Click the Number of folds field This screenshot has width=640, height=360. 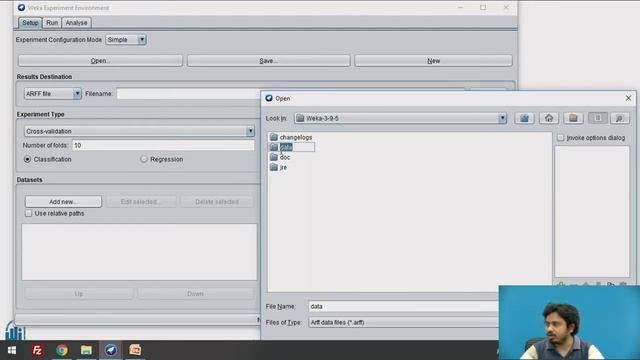[x=163, y=145]
